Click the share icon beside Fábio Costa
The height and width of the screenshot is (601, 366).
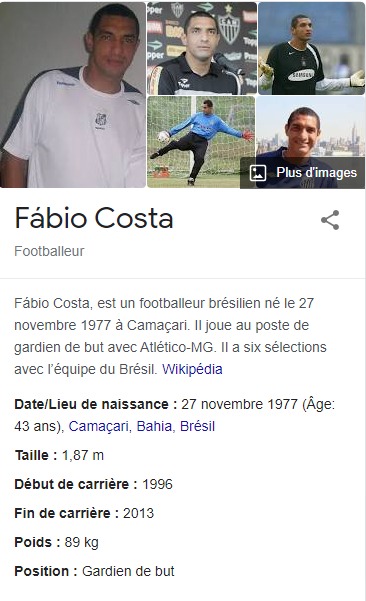coord(330,220)
